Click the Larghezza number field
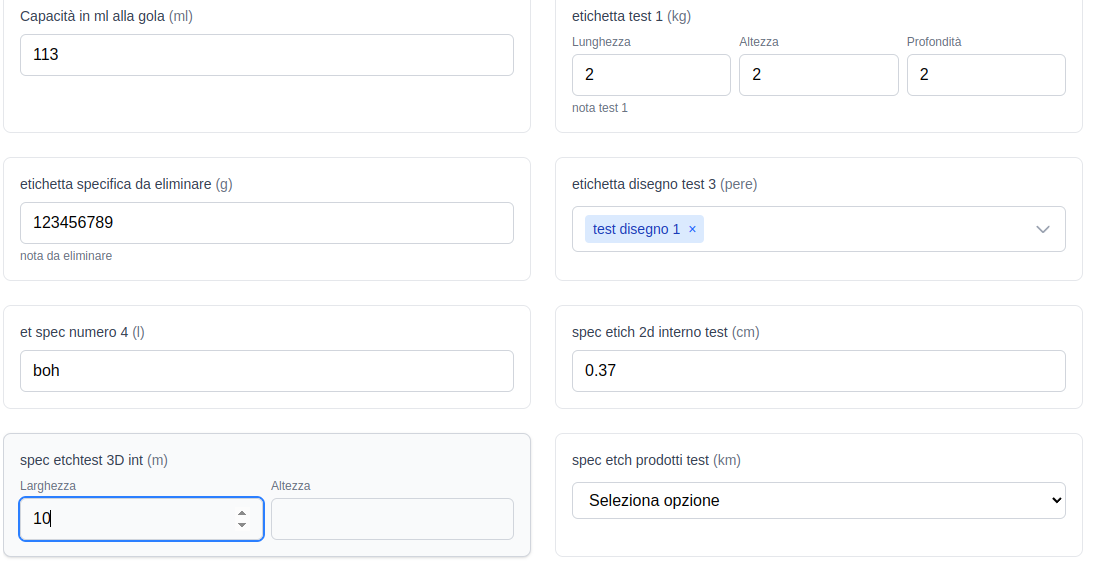Screen dimensions: 1099x572 point(125,519)
